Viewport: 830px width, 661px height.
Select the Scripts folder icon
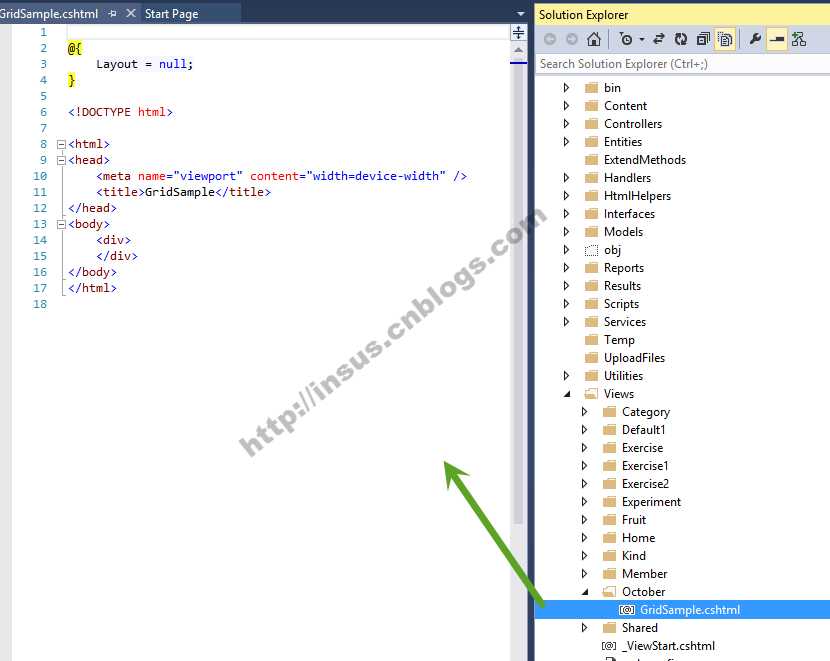[x=591, y=304]
